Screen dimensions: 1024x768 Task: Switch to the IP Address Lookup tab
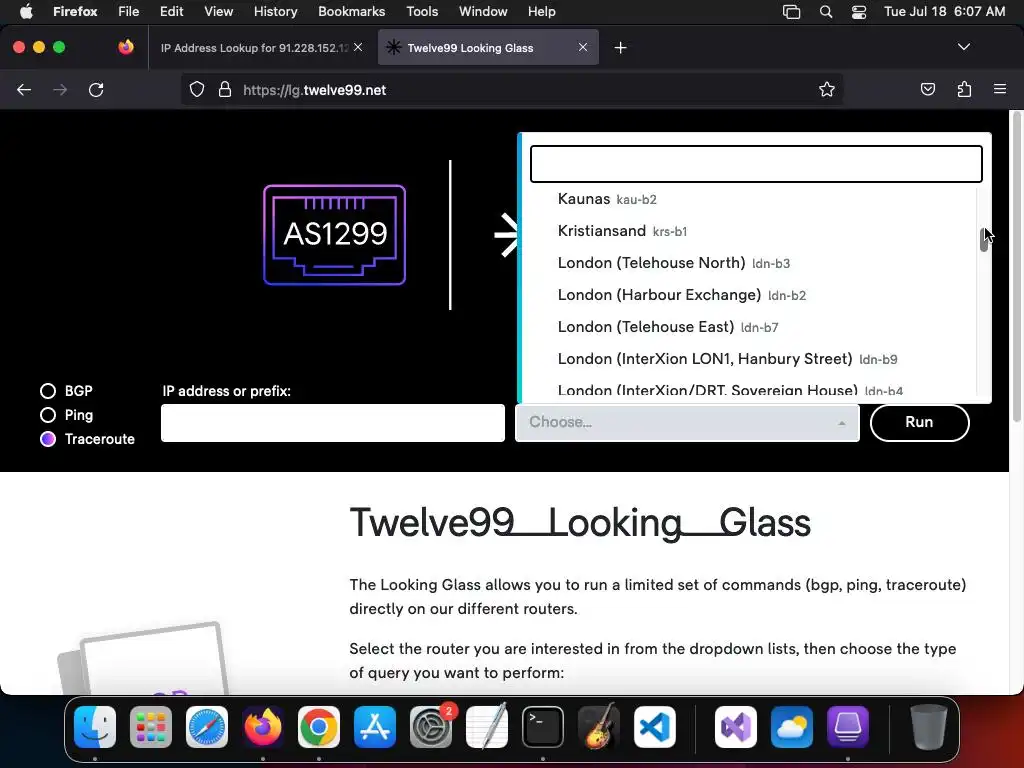click(x=255, y=48)
